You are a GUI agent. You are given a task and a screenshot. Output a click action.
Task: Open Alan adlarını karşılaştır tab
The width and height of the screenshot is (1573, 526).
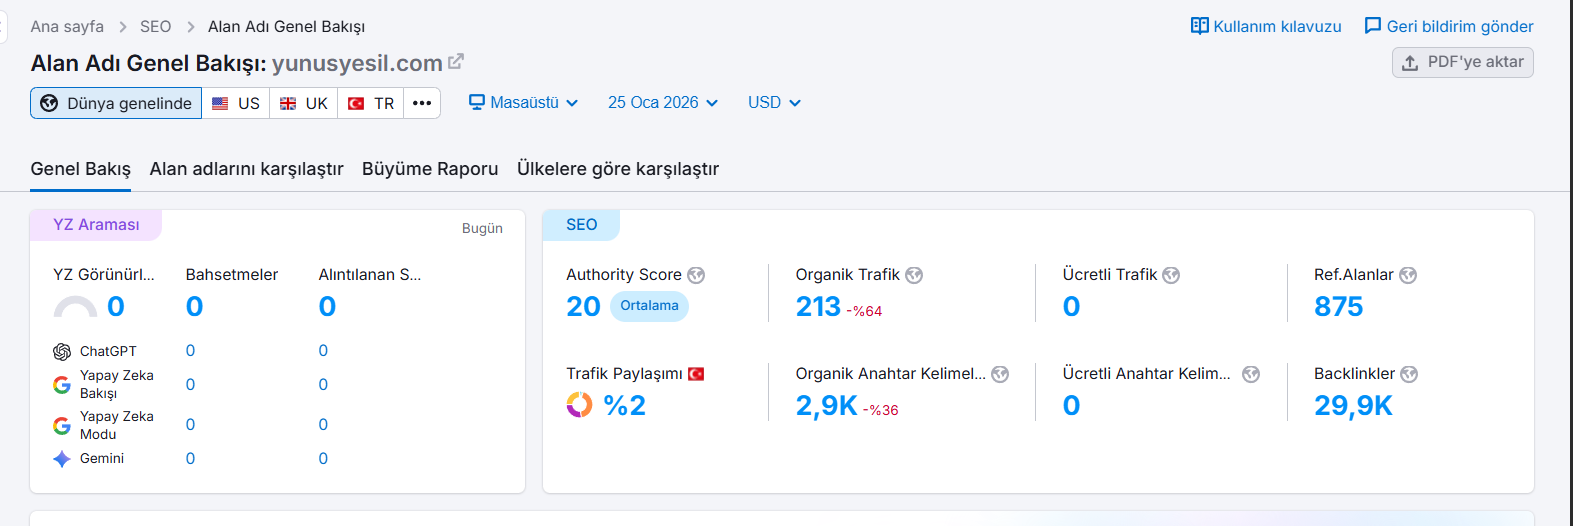coord(246,169)
